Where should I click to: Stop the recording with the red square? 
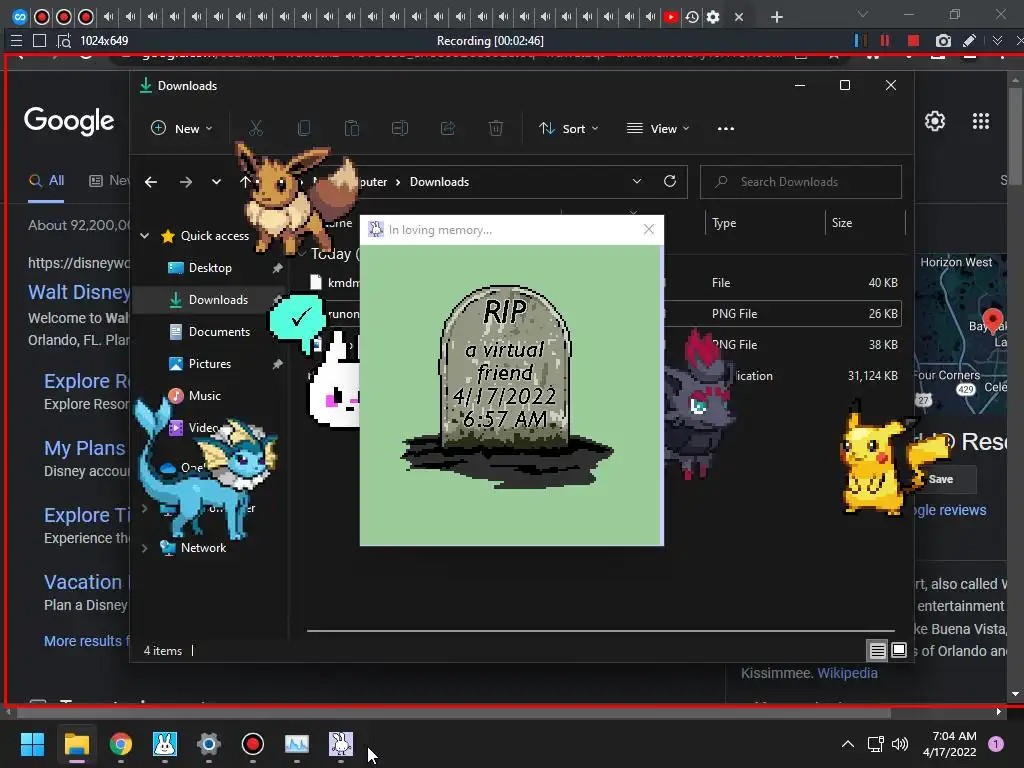[x=913, y=40]
